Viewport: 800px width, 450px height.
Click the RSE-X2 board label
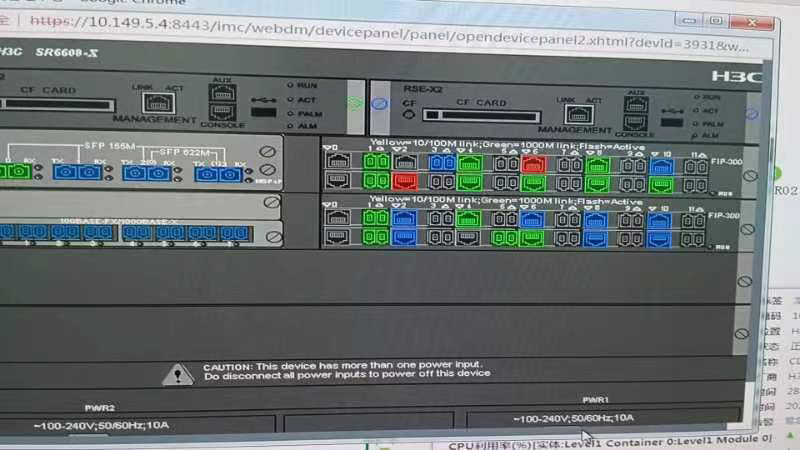click(423, 89)
